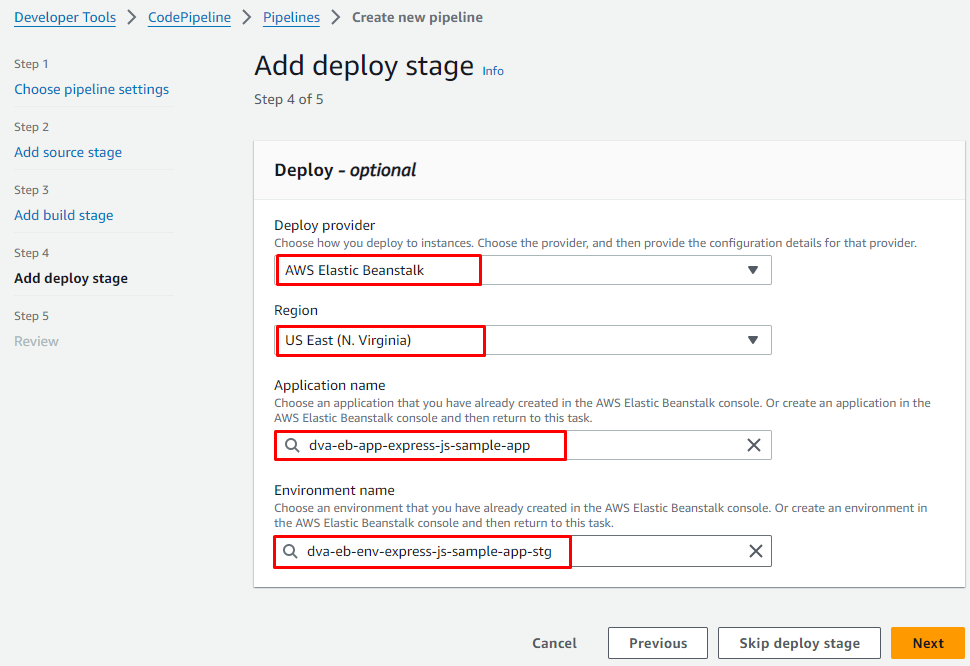Clear the Environment name field with X icon
Screen dimensions: 970x666
[x=756, y=551]
